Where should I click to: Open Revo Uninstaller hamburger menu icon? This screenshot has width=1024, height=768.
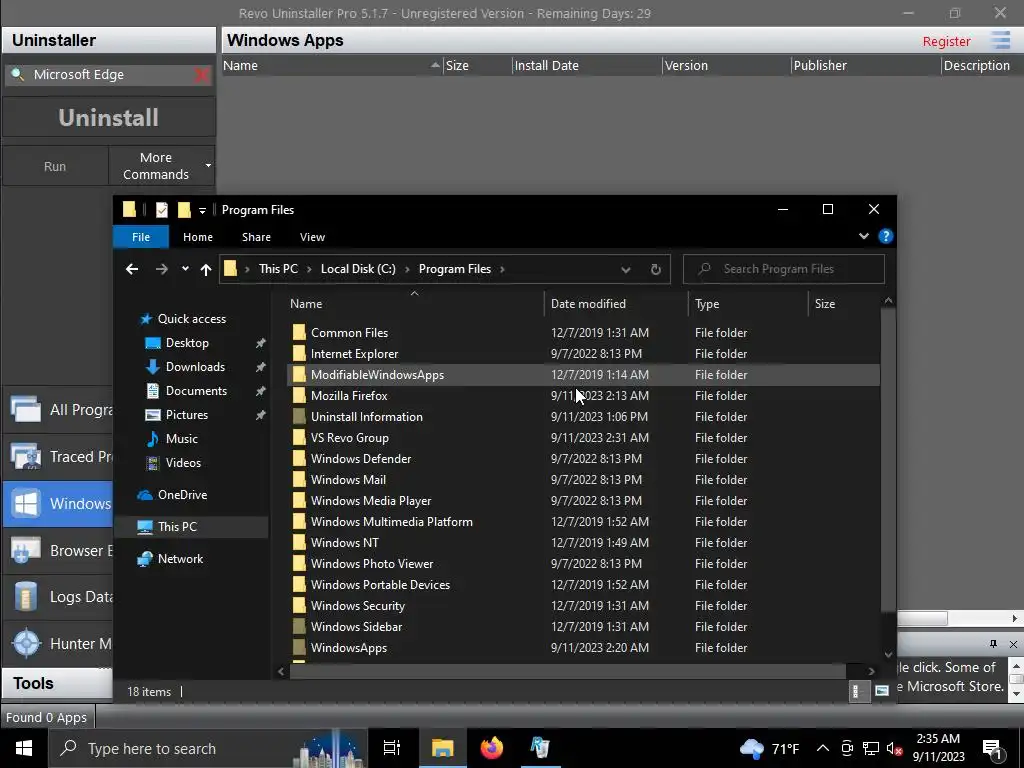[1000, 40]
